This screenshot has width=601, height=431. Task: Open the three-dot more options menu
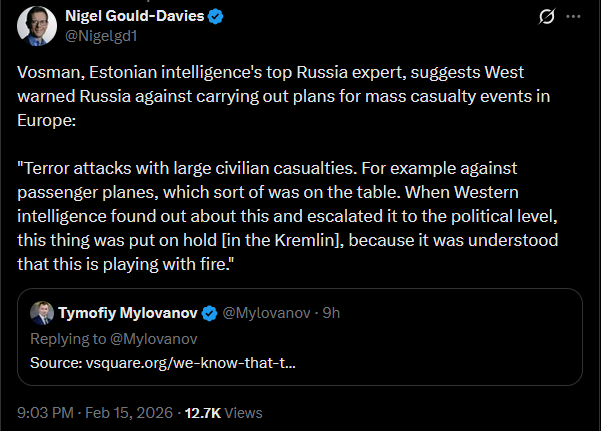[573, 16]
